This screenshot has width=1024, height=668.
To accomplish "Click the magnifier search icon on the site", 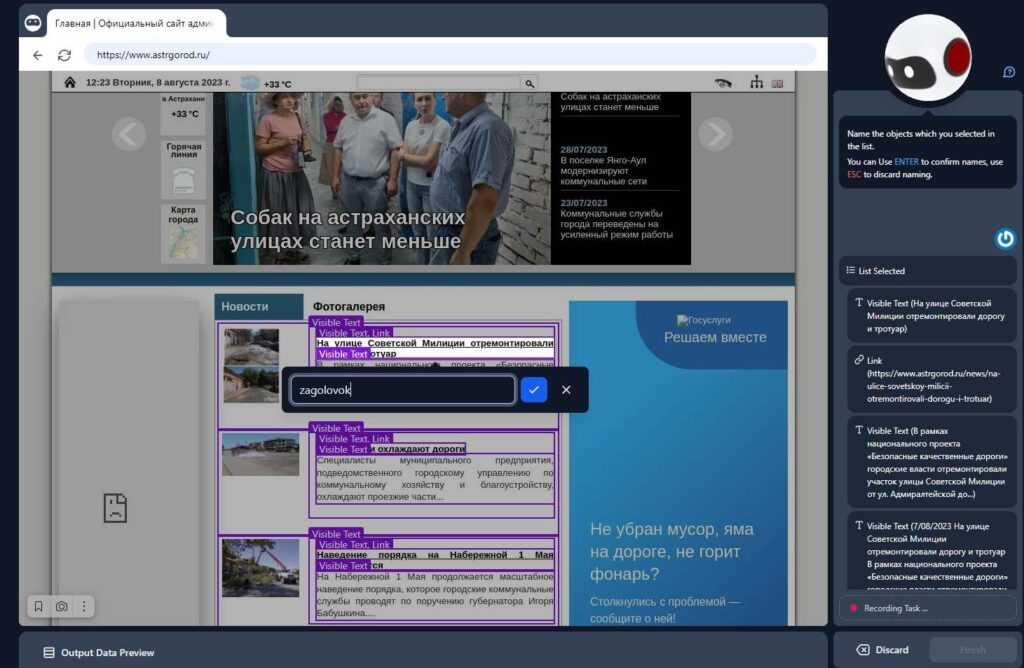I will pos(530,84).
